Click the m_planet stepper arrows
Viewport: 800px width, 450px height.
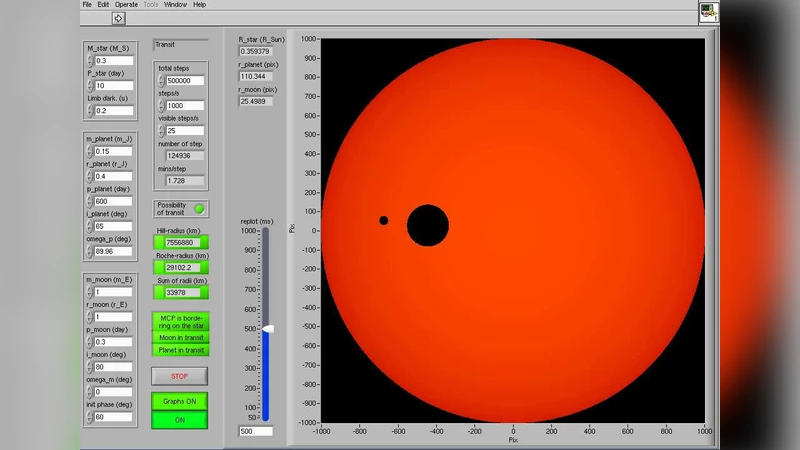tap(89, 151)
